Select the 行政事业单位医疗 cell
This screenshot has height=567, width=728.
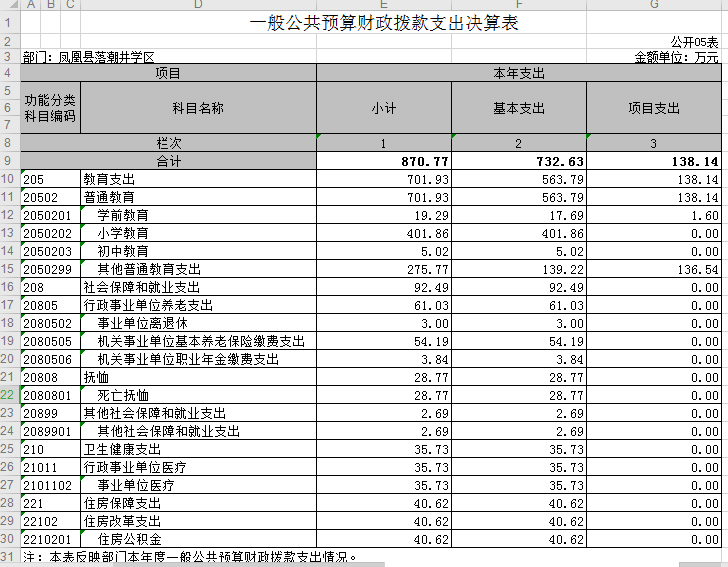[198, 467]
